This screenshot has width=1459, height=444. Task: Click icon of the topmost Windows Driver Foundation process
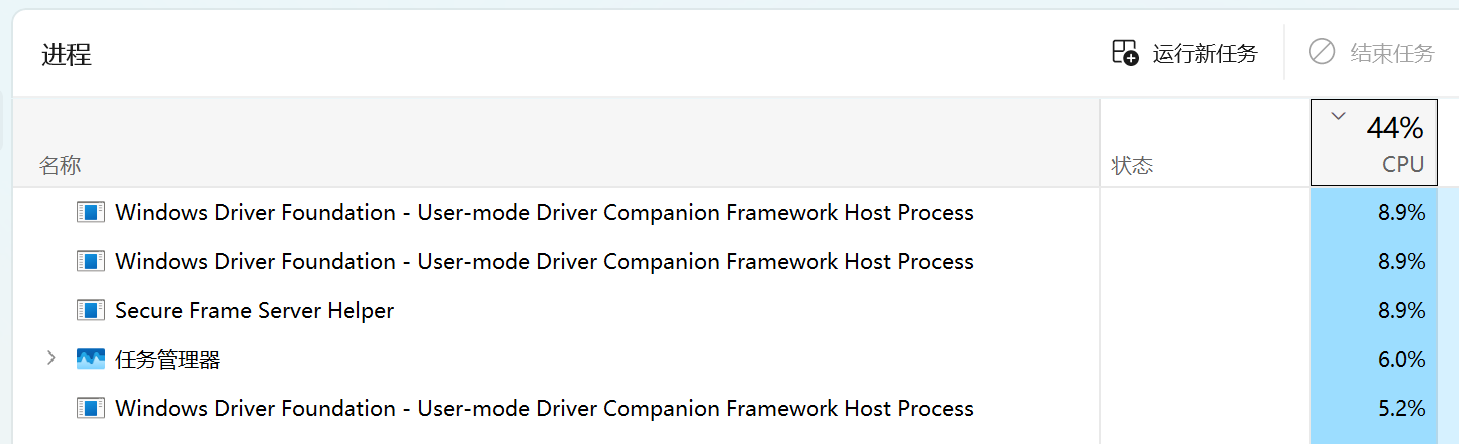tap(91, 212)
